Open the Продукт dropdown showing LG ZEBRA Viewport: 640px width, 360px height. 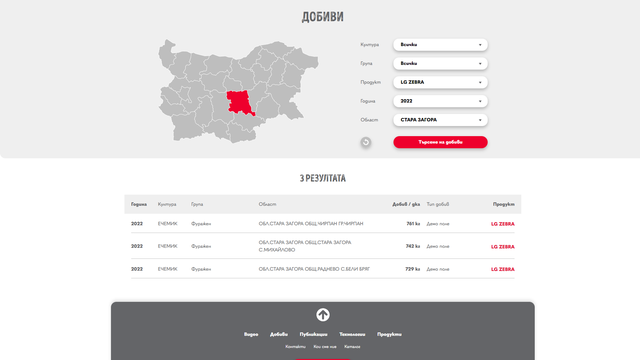point(440,82)
